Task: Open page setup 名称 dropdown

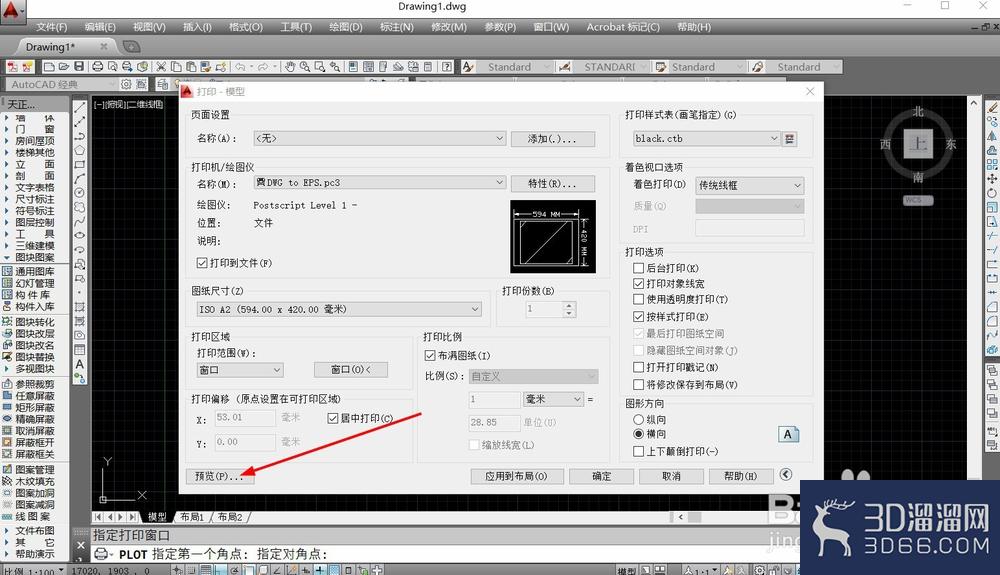Action: (379, 138)
